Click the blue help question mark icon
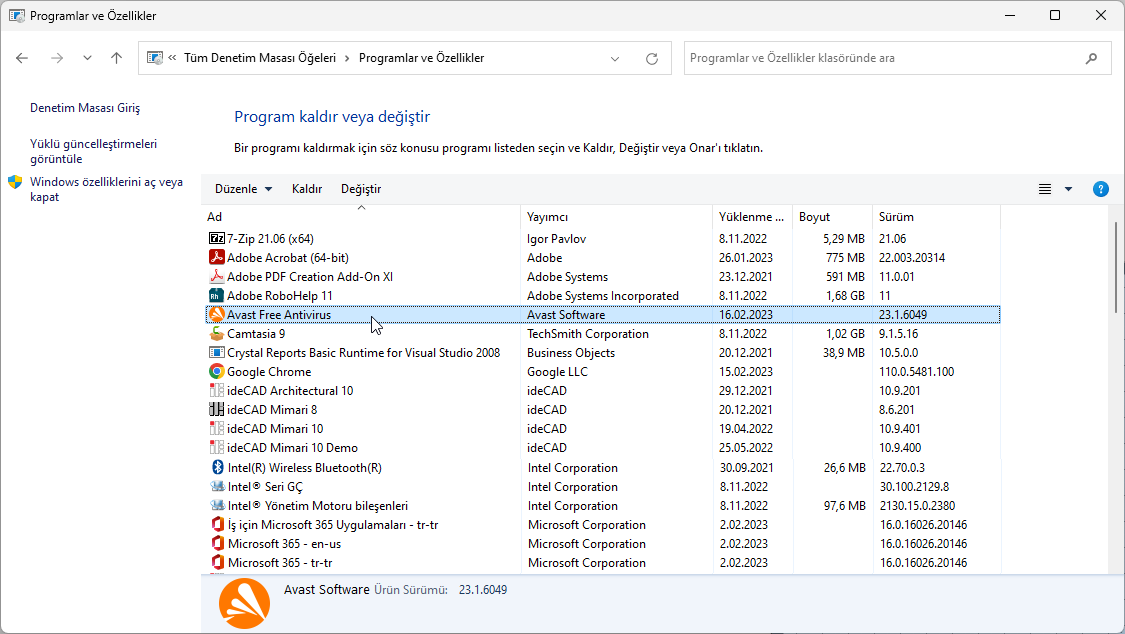The height and width of the screenshot is (634, 1125). (x=1100, y=189)
